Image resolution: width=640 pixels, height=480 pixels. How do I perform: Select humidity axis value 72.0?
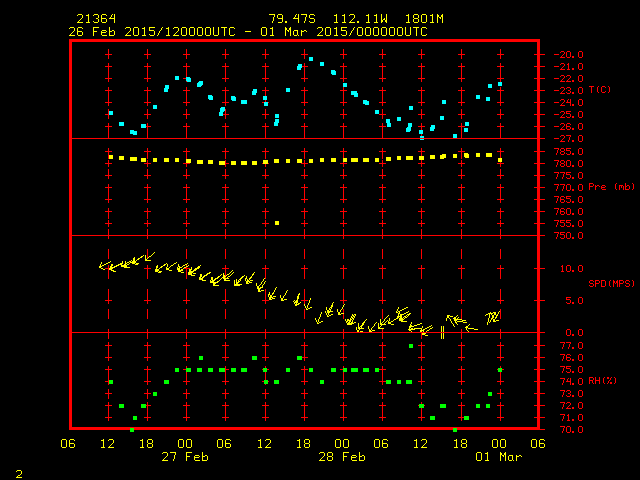[x=571, y=406]
